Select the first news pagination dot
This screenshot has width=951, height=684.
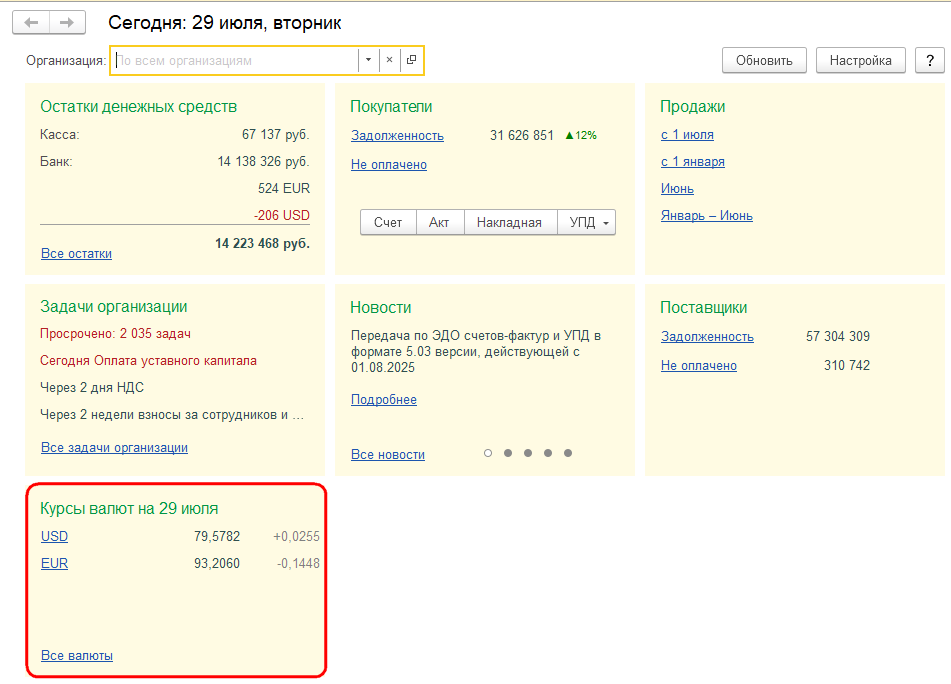(488, 453)
